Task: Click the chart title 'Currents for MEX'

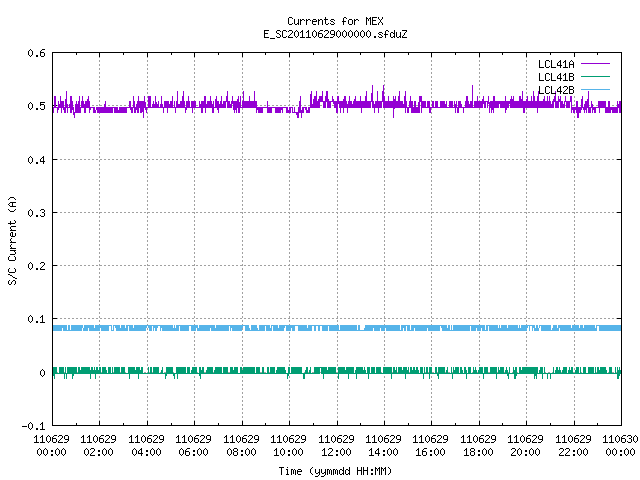Action: (335, 21)
